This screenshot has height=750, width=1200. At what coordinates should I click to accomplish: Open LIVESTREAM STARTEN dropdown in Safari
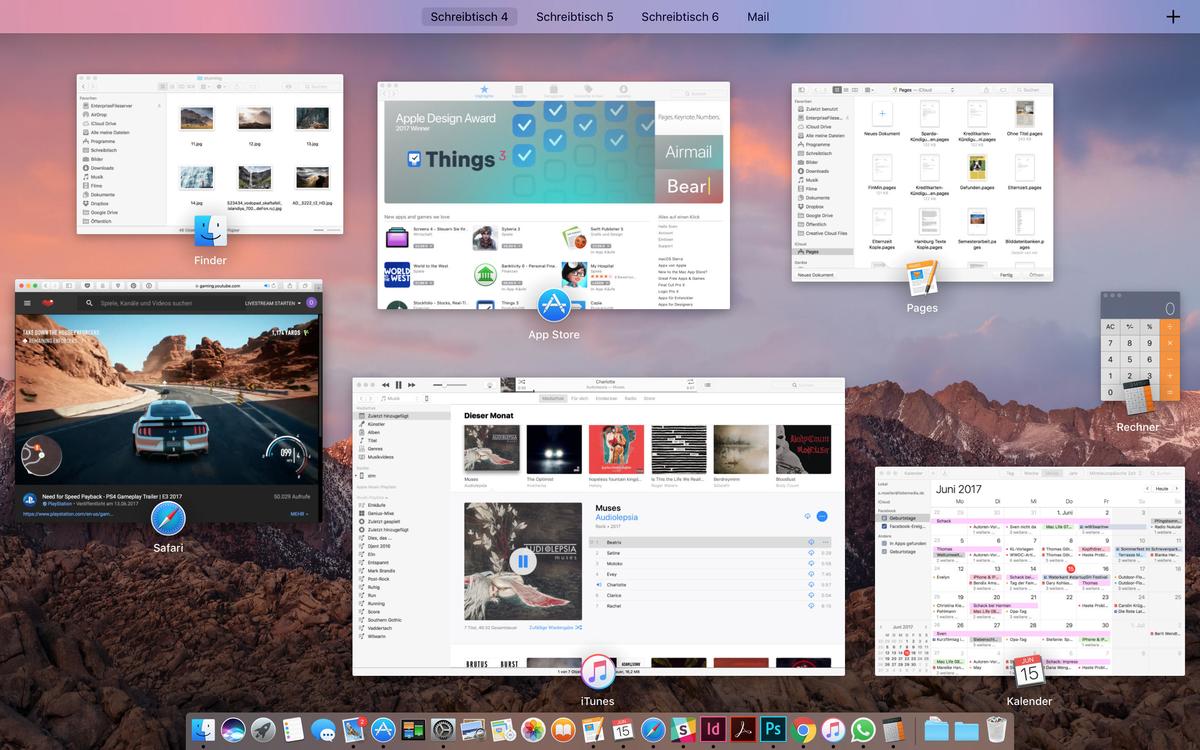272,303
